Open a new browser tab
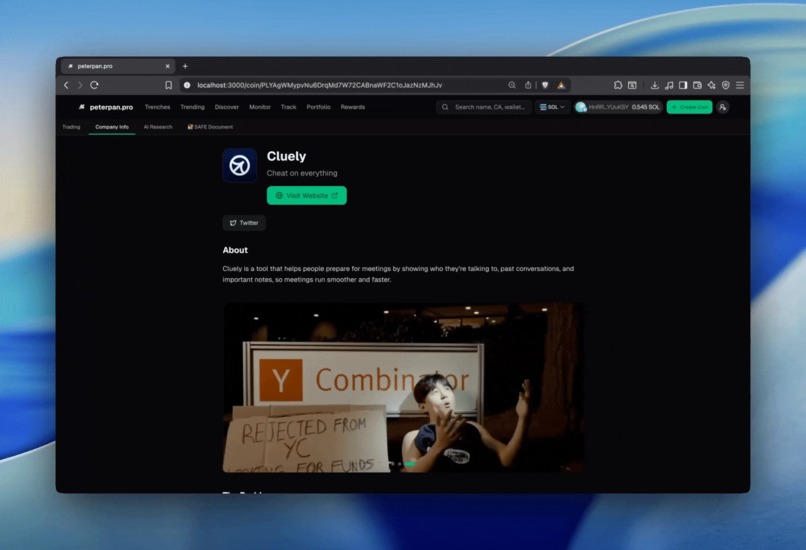806x550 pixels. coord(185,66)
